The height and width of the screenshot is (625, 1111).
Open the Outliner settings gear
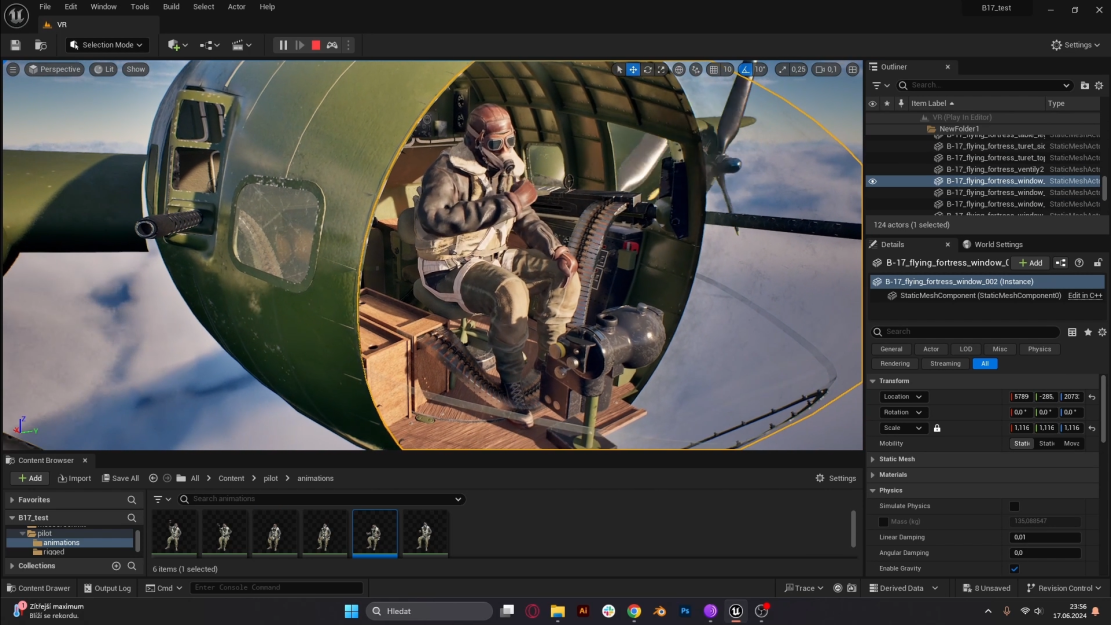click(1099, 86)
